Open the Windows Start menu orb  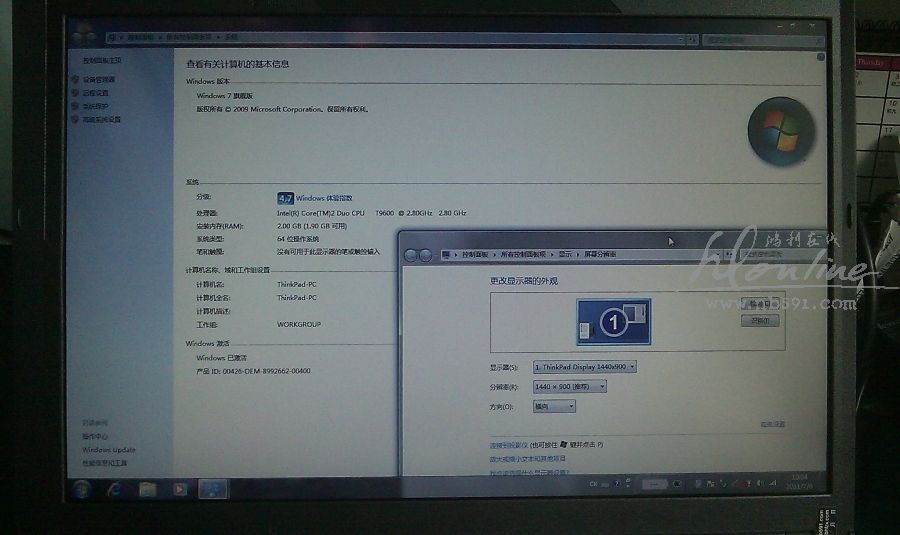82,489
